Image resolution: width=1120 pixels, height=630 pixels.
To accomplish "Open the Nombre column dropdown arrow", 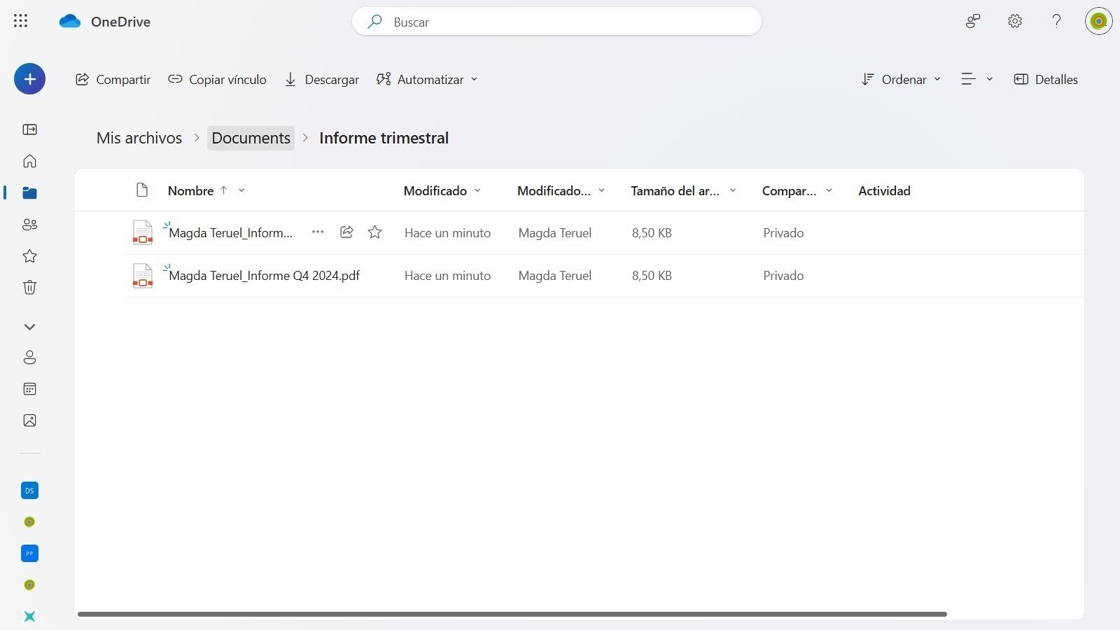I will (241, 191).
